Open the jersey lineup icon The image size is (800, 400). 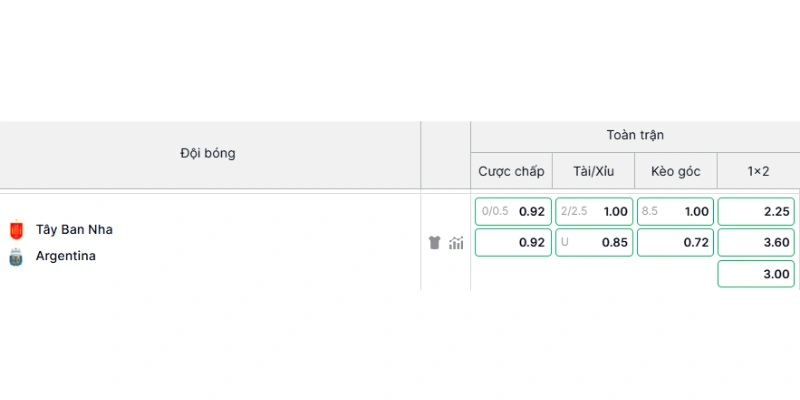click(x=434, y=243)
